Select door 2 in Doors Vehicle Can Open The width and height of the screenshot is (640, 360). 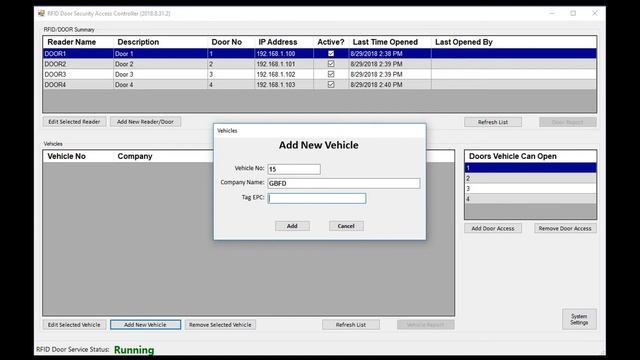[x=531, y=178]
